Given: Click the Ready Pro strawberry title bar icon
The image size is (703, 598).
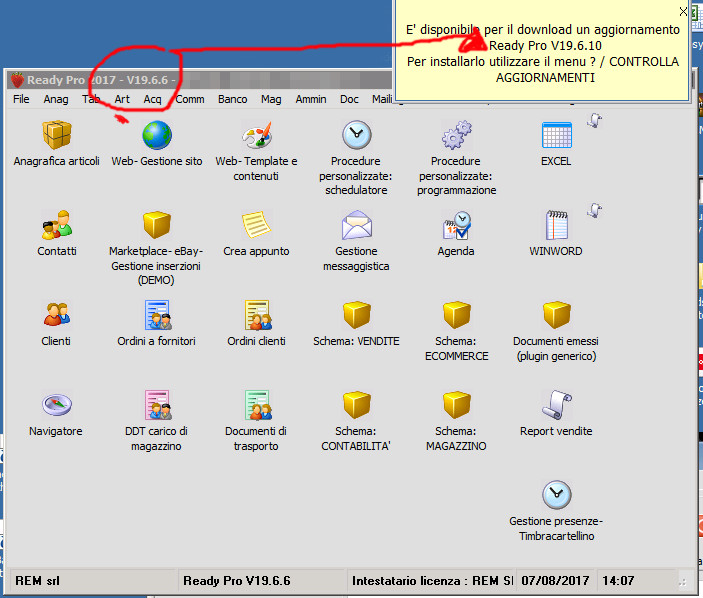Looking at the screenshot, I should pyautogui.click(x=17, y=80).
